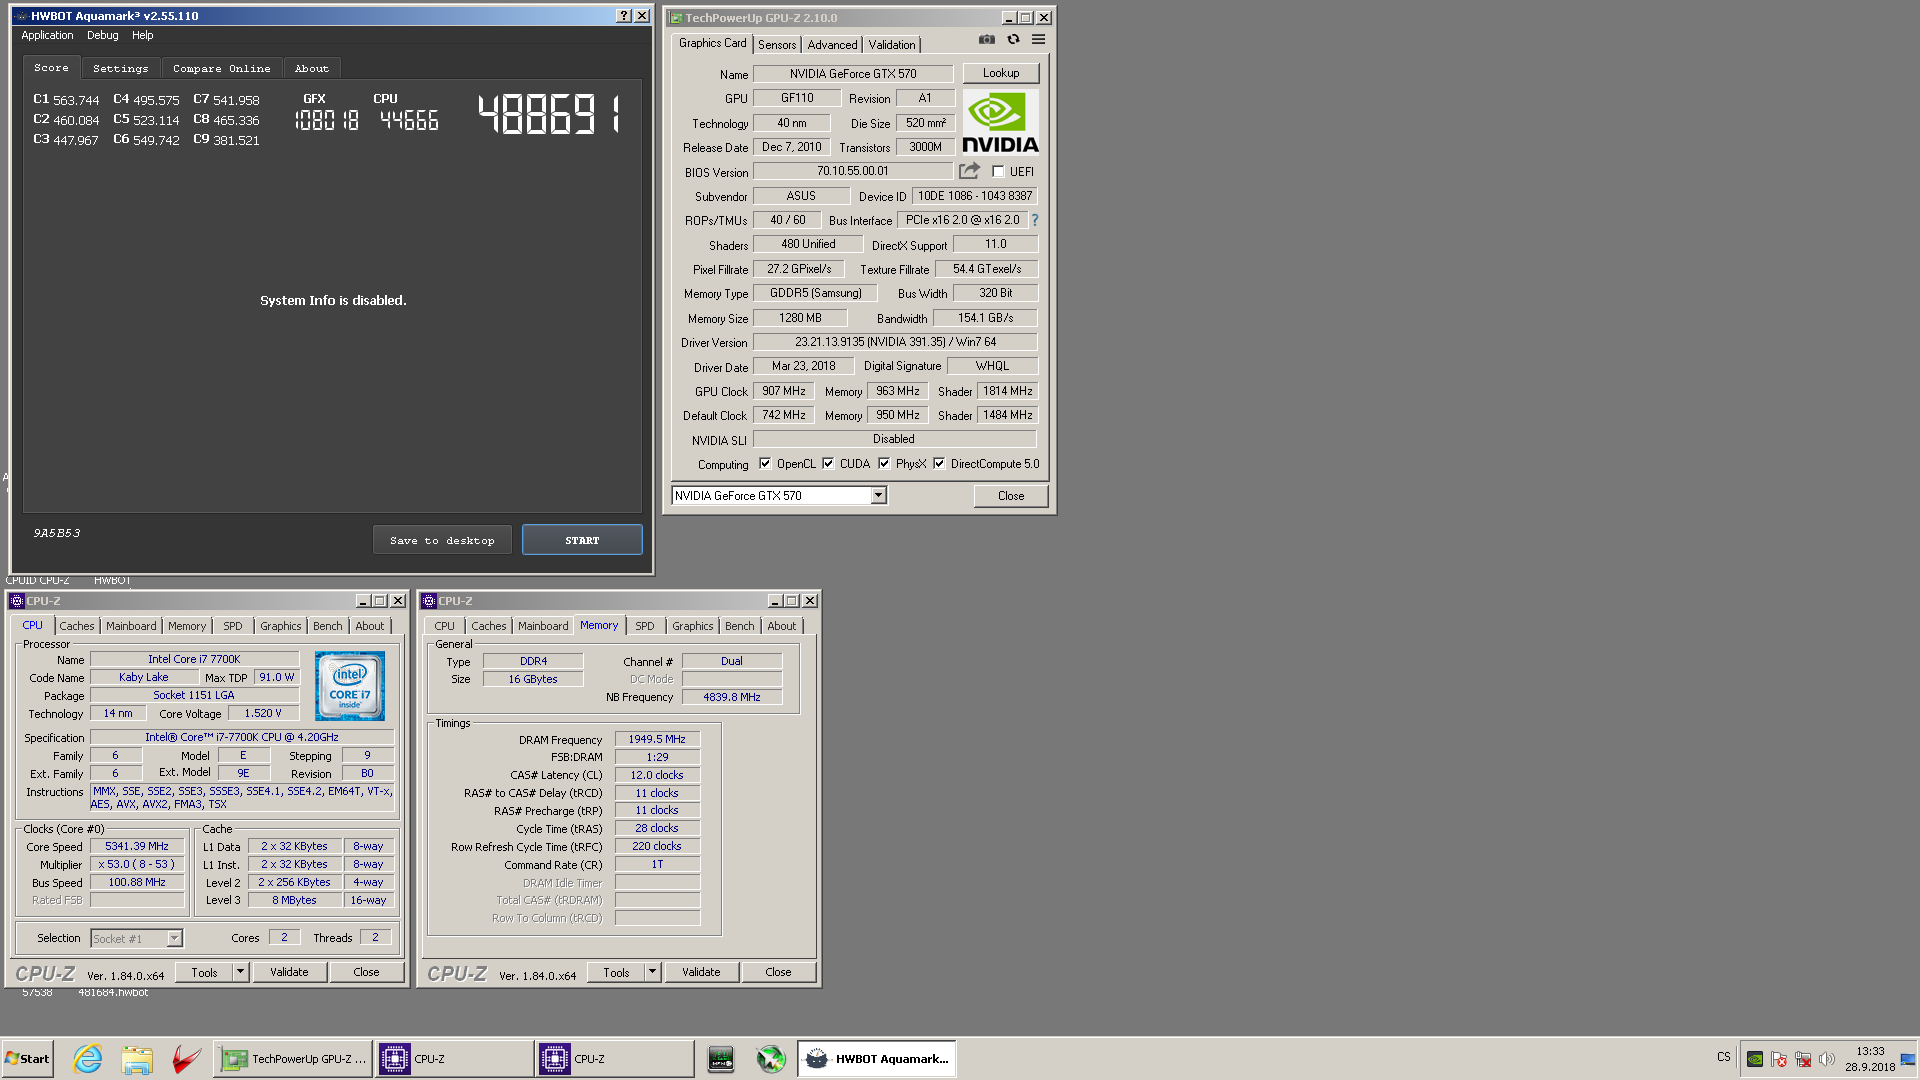
Task: Toggle the DirectCompute 5.0 checkbox
Action: [939, 464]
